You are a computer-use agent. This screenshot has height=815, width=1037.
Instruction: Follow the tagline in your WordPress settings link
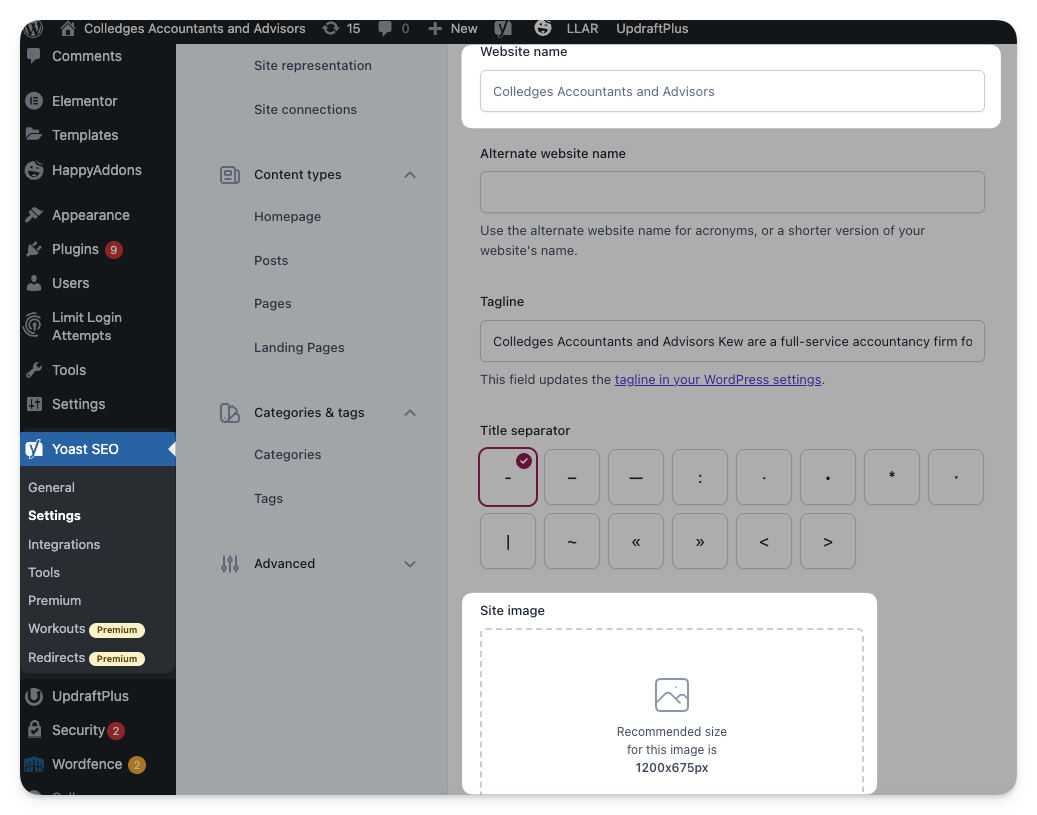(x=717, y=380)
